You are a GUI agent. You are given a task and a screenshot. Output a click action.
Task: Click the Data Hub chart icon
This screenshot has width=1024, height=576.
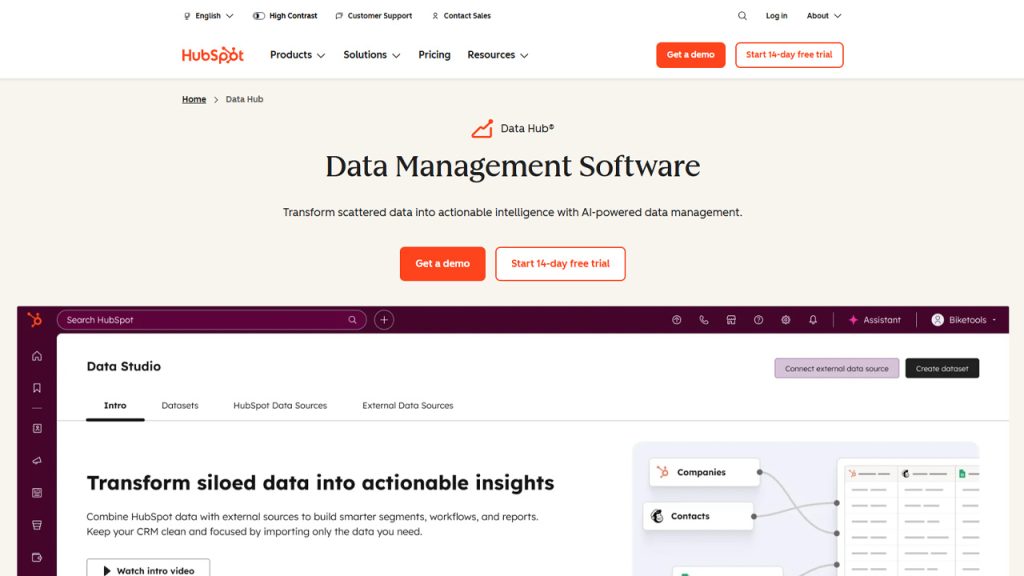click(x=483, y=129)
